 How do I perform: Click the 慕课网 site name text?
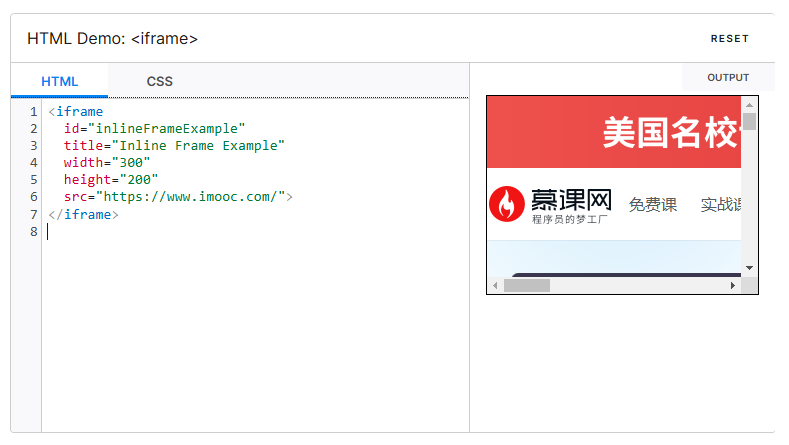(571, 201)
